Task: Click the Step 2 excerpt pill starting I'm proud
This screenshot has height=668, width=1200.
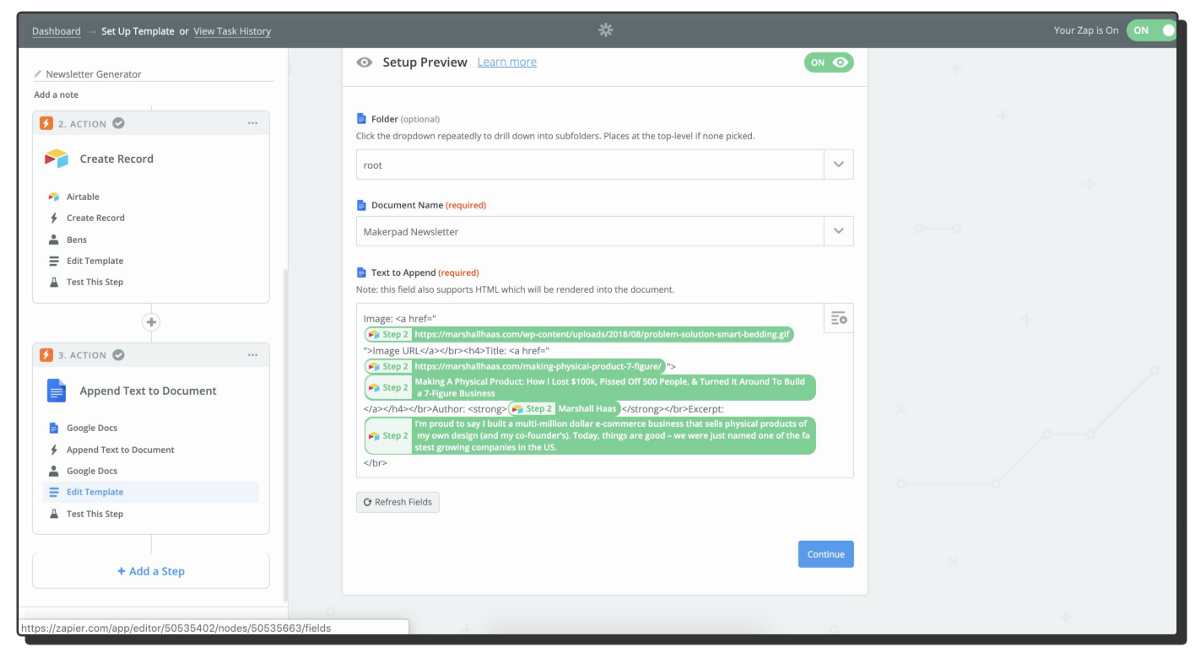Action: [590, 436]
